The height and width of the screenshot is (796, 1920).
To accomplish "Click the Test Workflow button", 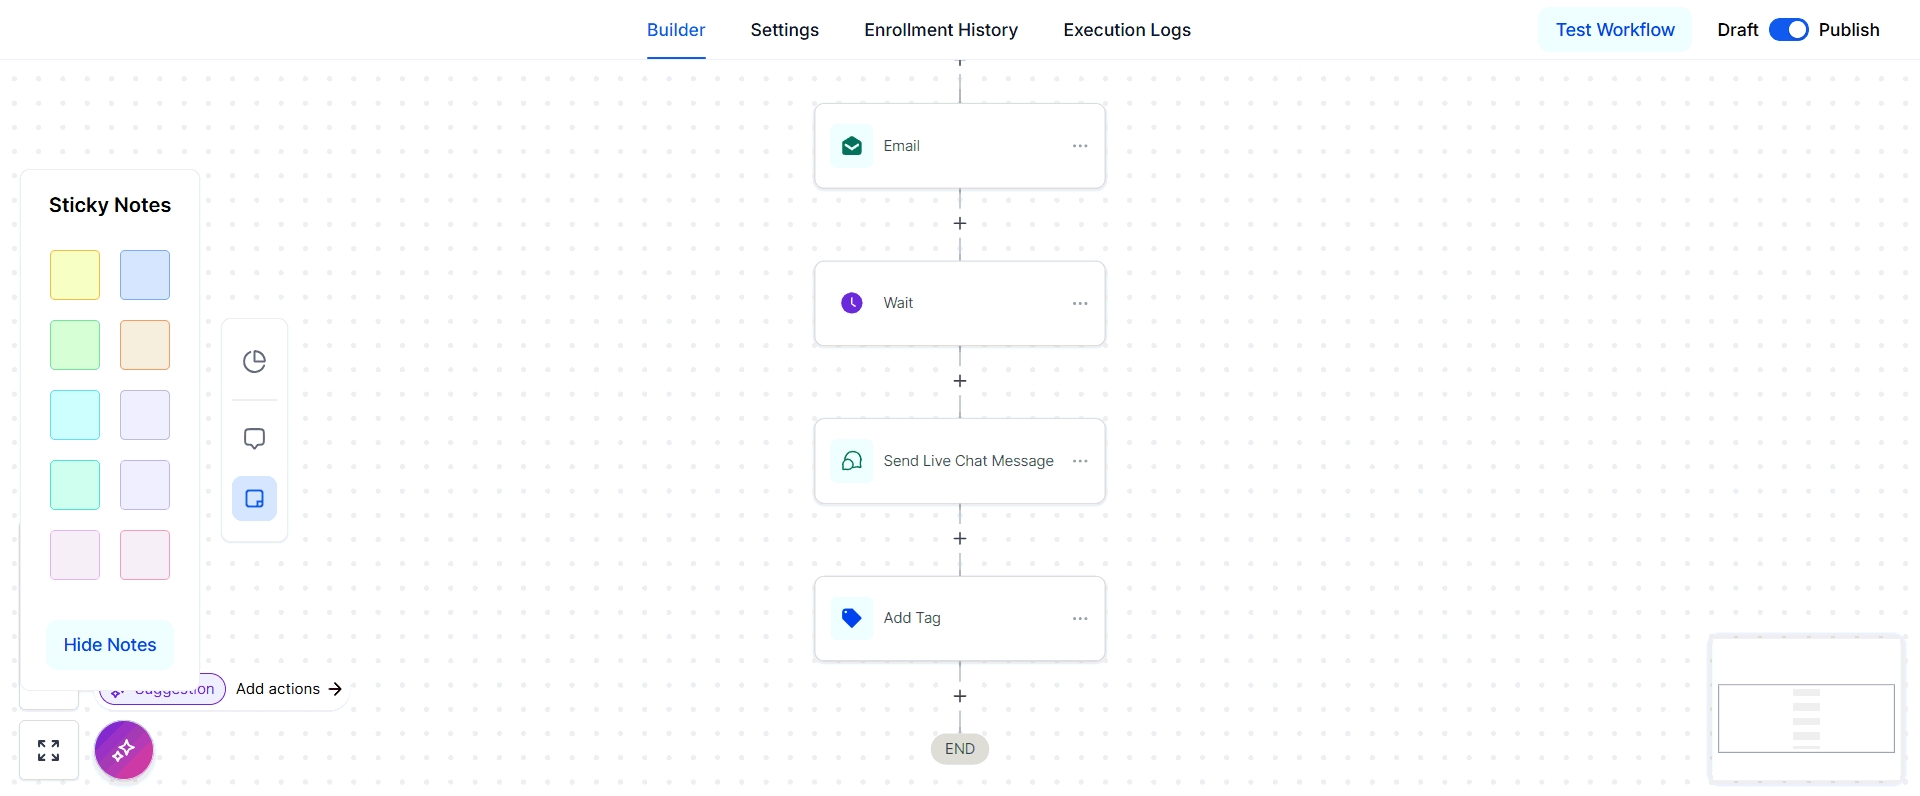I will point(1614,30).
